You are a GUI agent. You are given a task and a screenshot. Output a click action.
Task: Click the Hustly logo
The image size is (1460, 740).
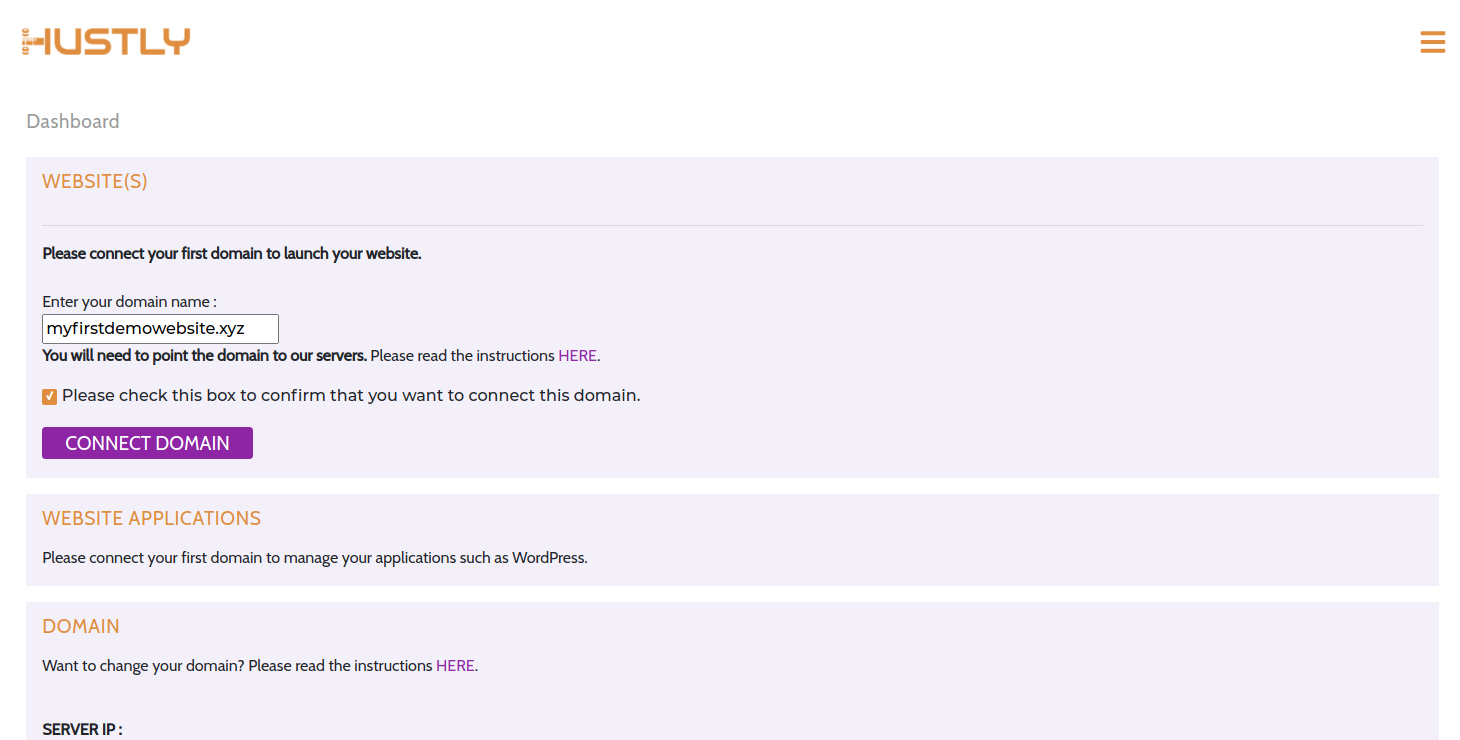(x=105, y=41)
